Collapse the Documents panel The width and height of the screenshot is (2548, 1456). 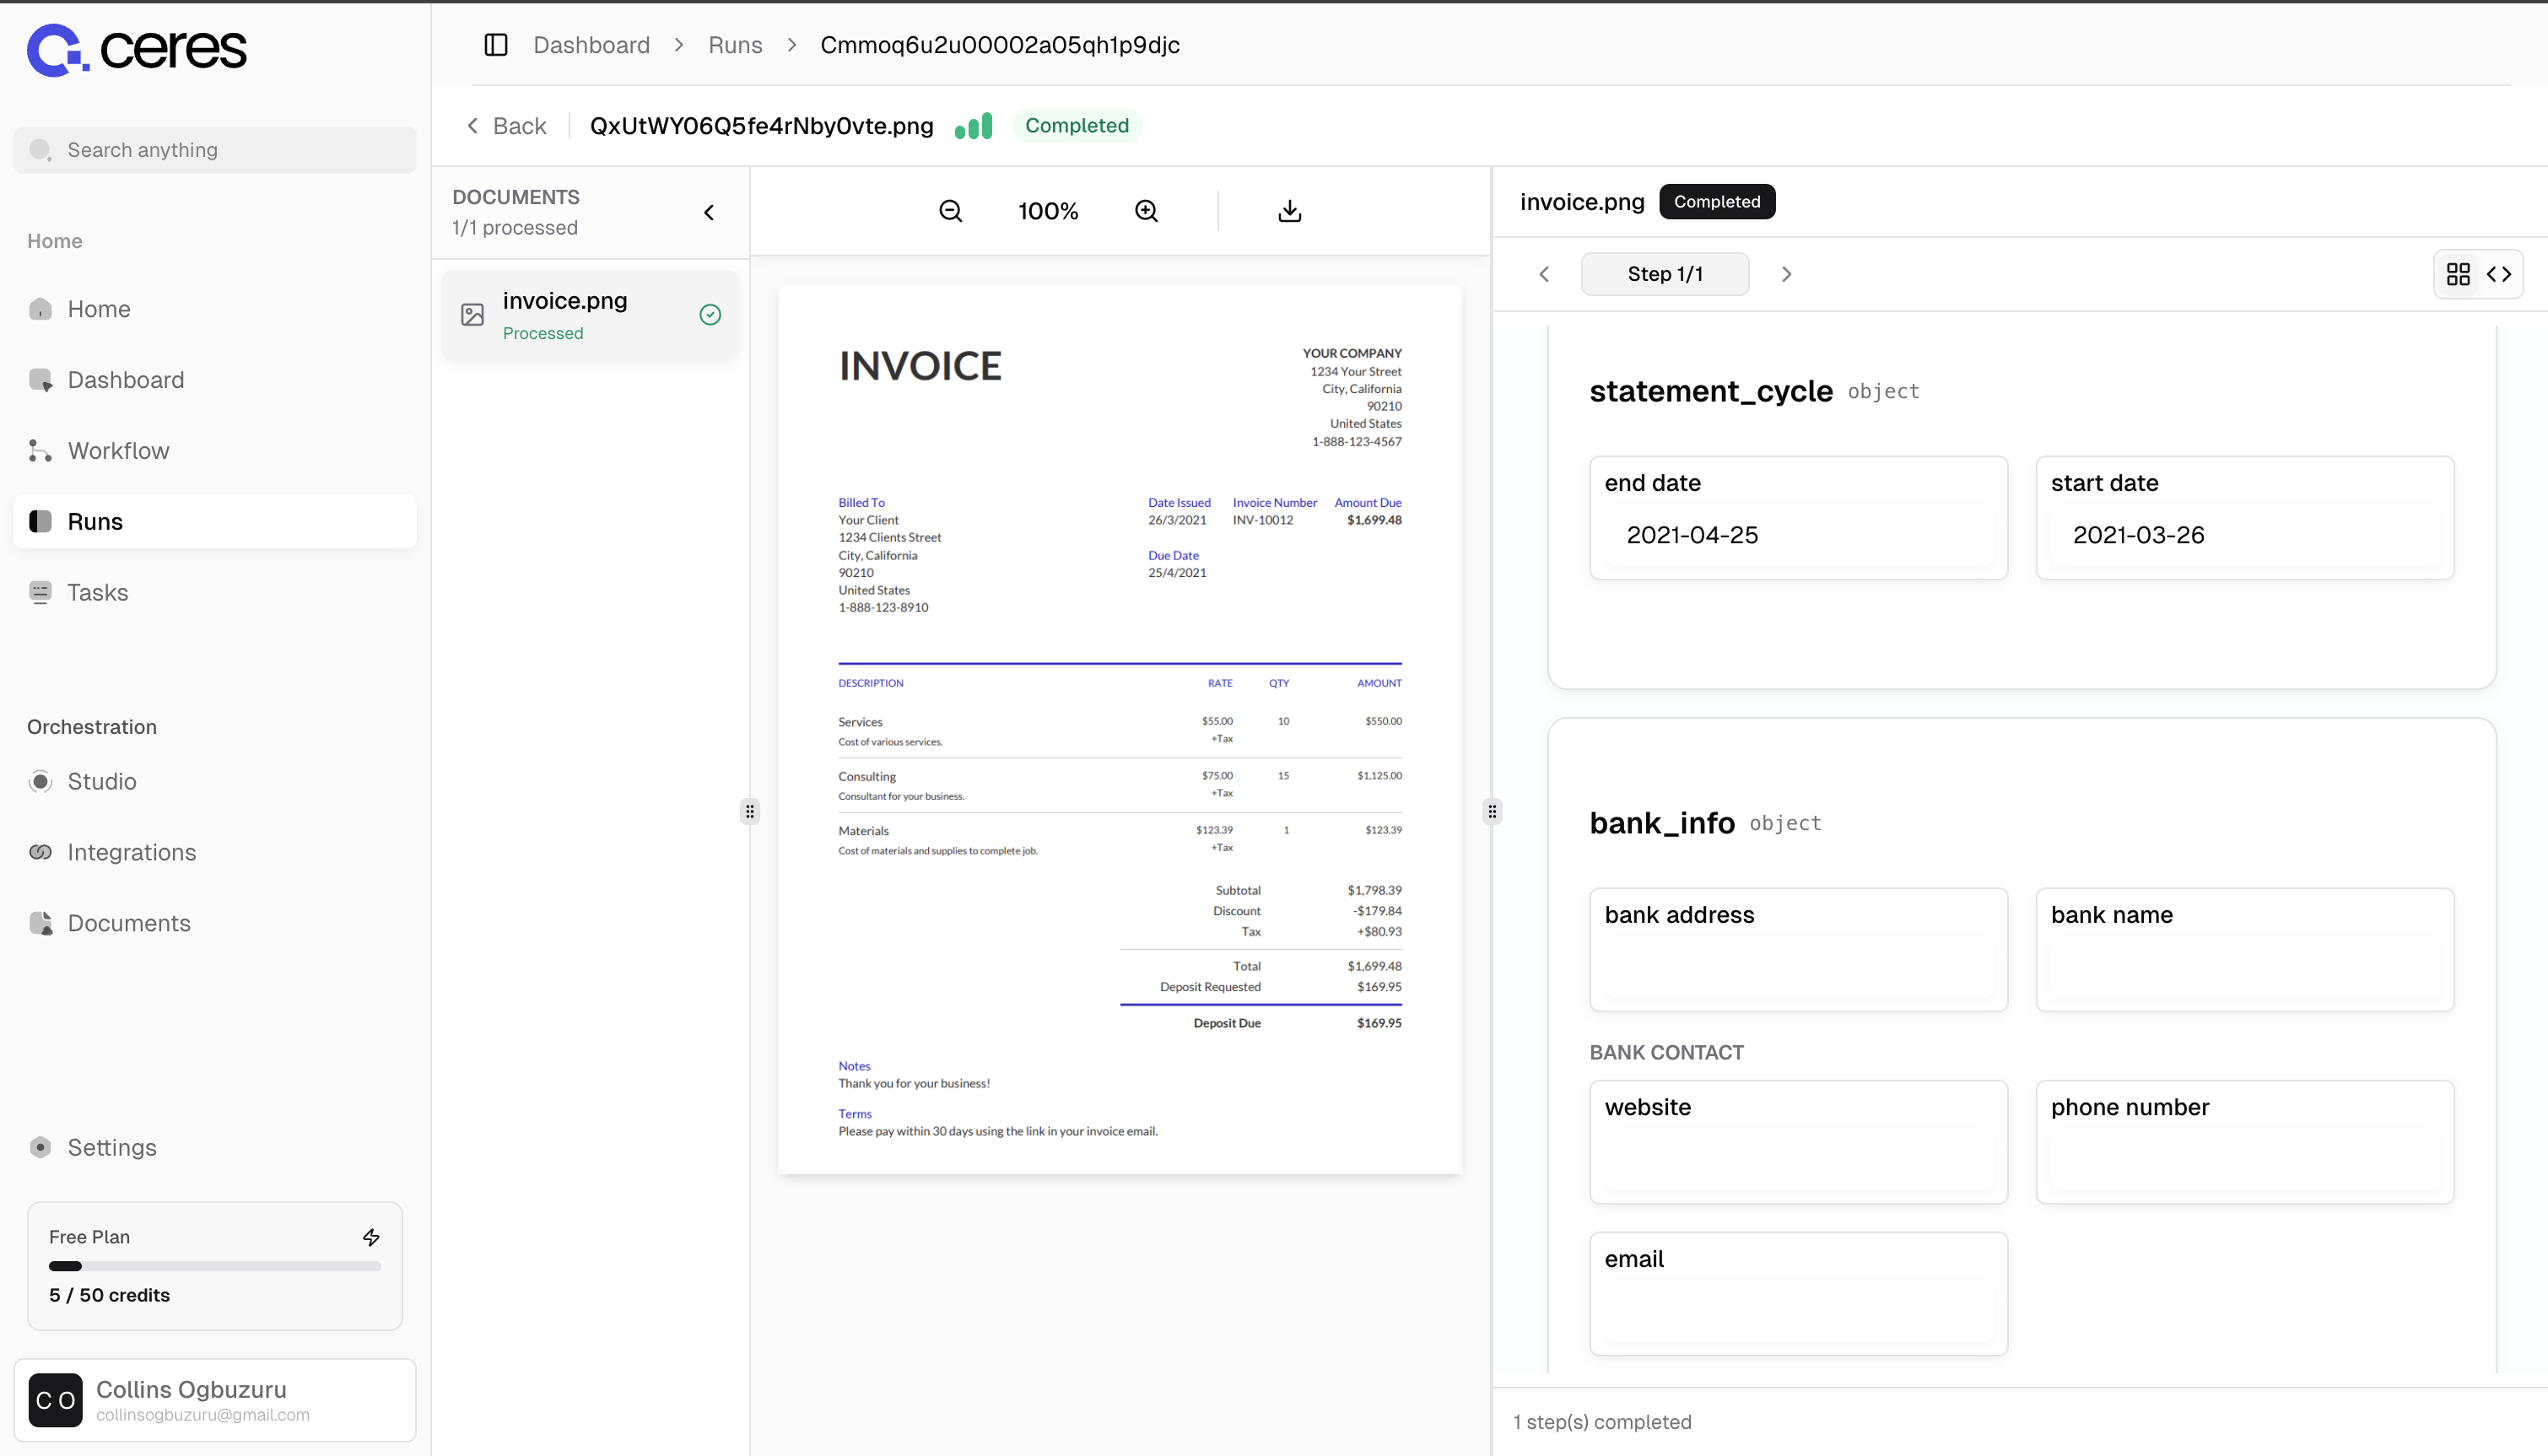(709, 212)
